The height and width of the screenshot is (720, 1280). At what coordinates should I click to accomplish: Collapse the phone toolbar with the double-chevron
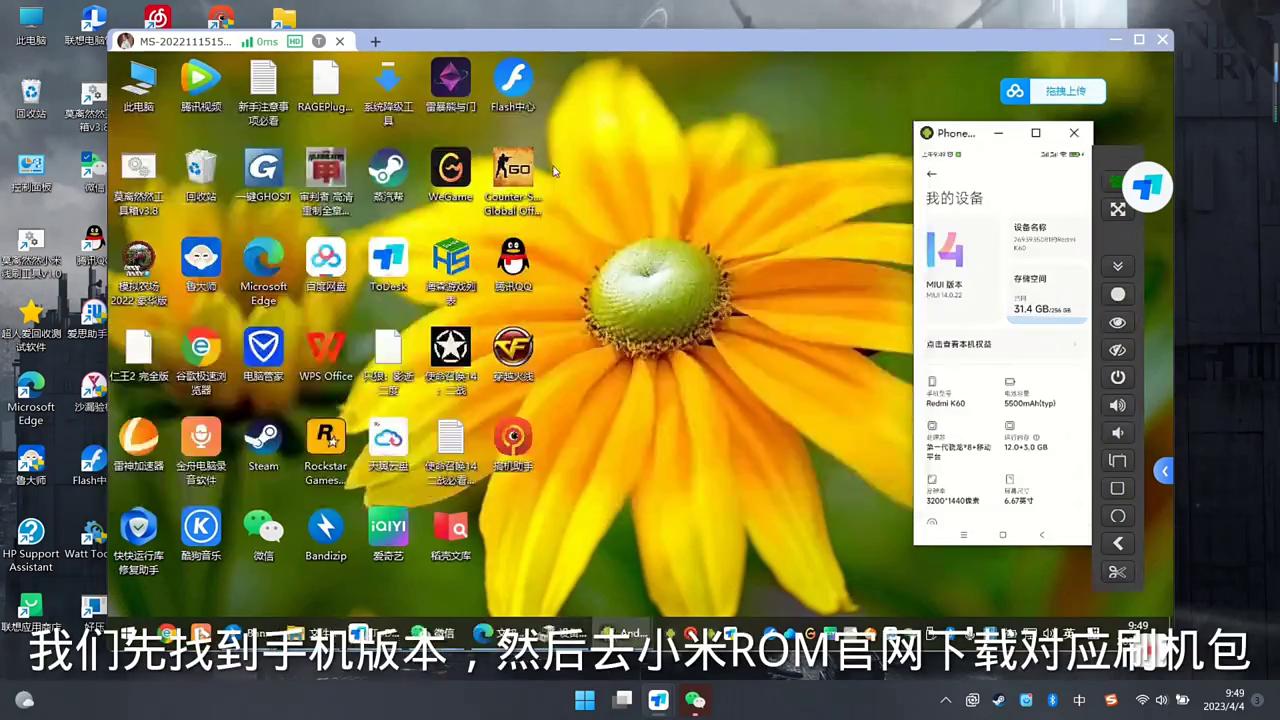point(1118,265)
